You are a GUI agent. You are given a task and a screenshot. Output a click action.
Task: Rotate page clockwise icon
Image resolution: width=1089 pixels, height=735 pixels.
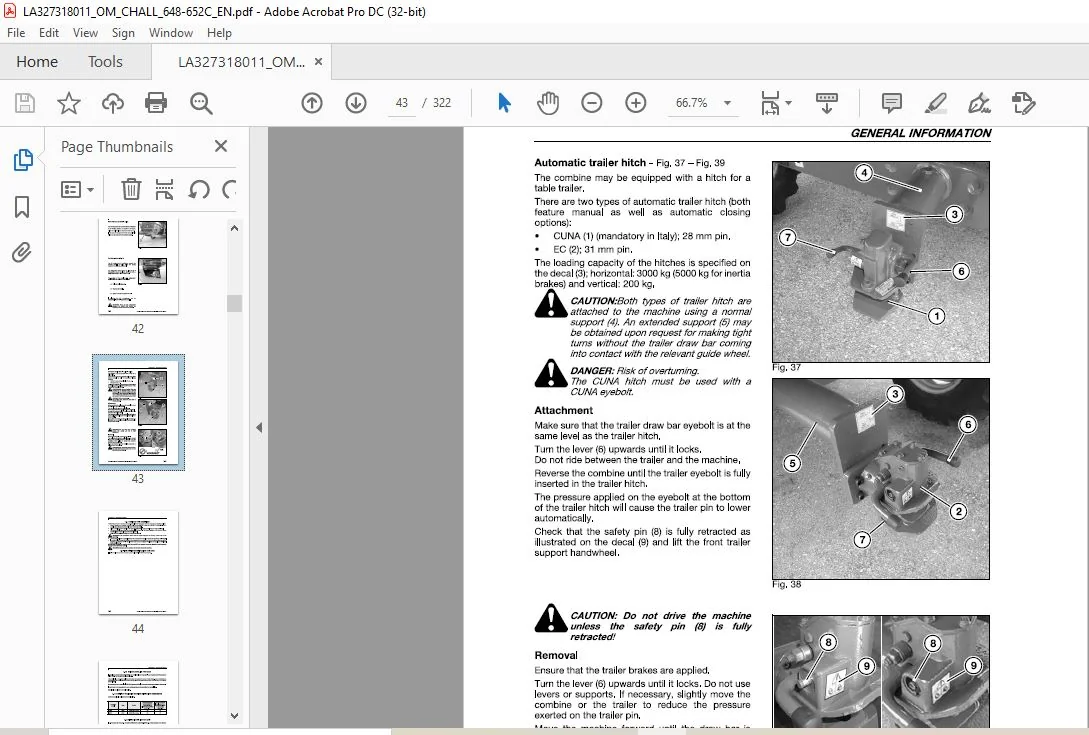pos(229,189)
